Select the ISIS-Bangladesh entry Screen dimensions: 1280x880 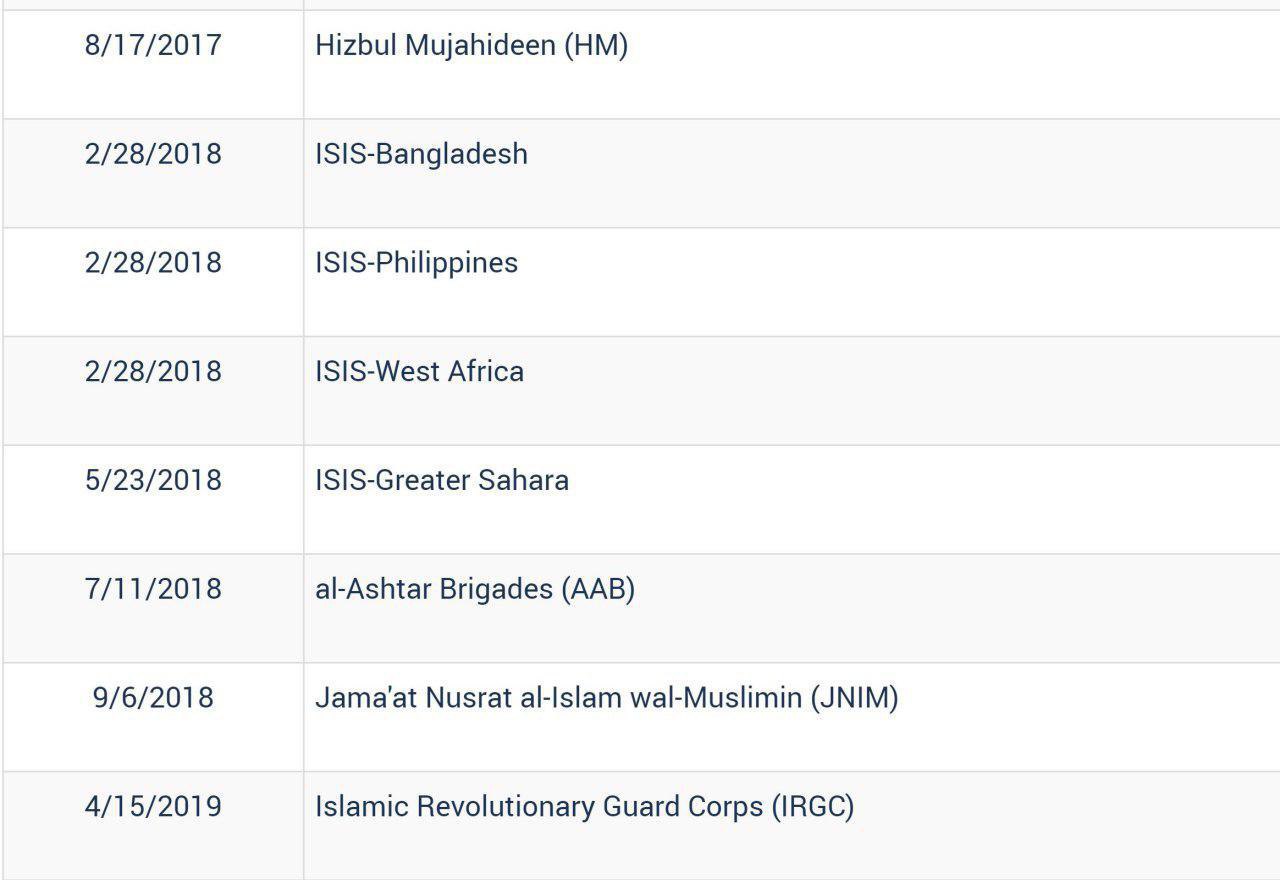(x=421, y=154)
